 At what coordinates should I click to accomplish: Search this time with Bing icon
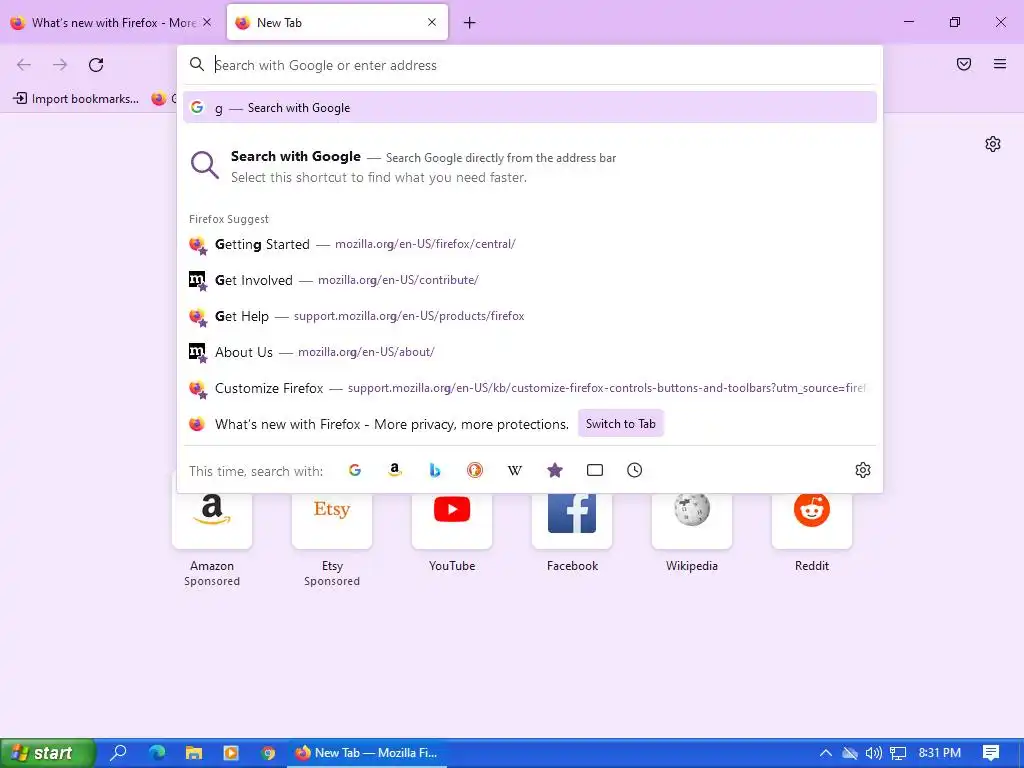pyautogui.click(x=434, y=470)
